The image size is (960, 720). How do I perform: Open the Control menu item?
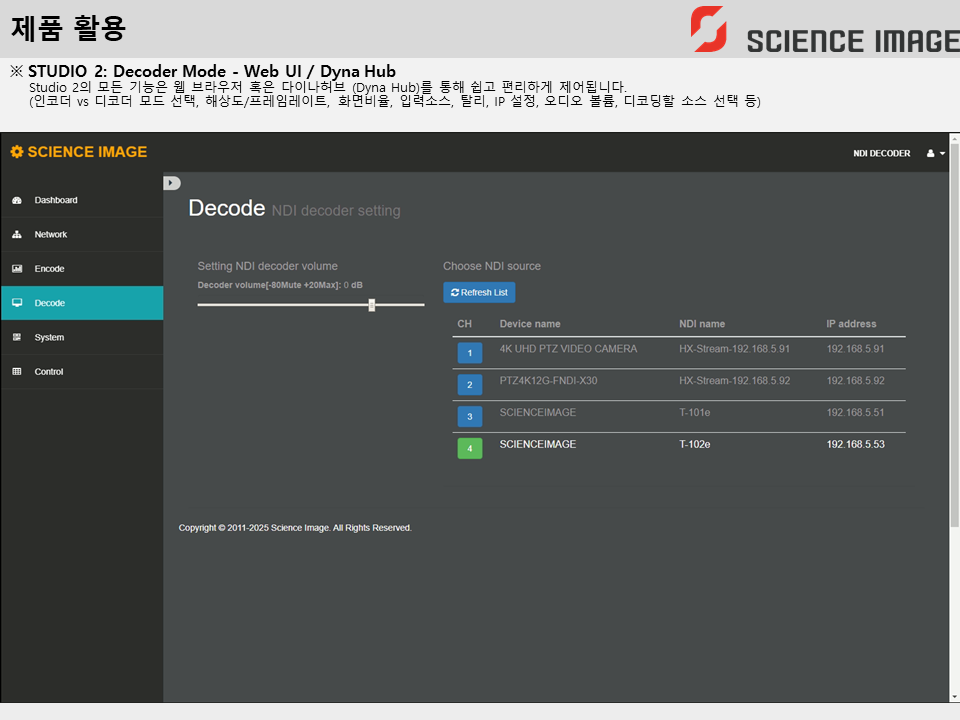(82, 372)
